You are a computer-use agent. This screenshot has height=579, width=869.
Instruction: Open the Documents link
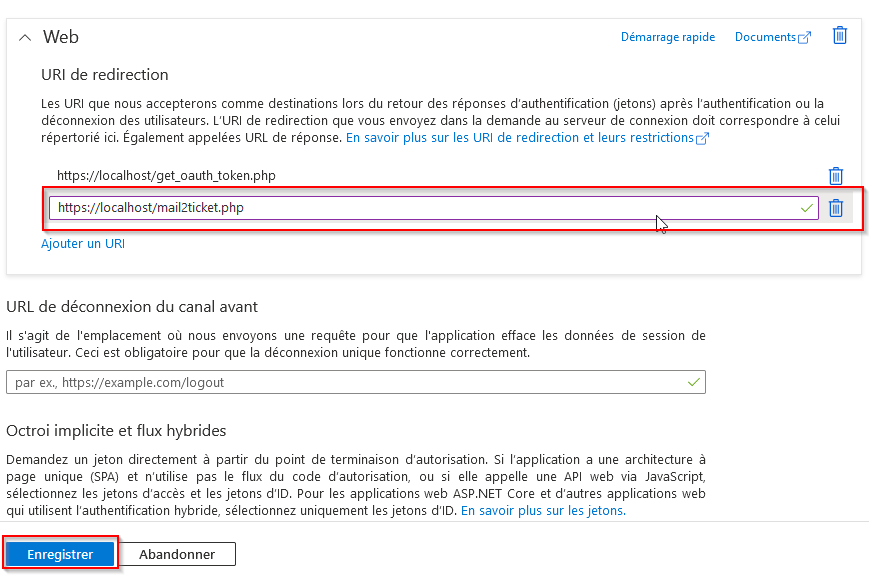(765, 37)
